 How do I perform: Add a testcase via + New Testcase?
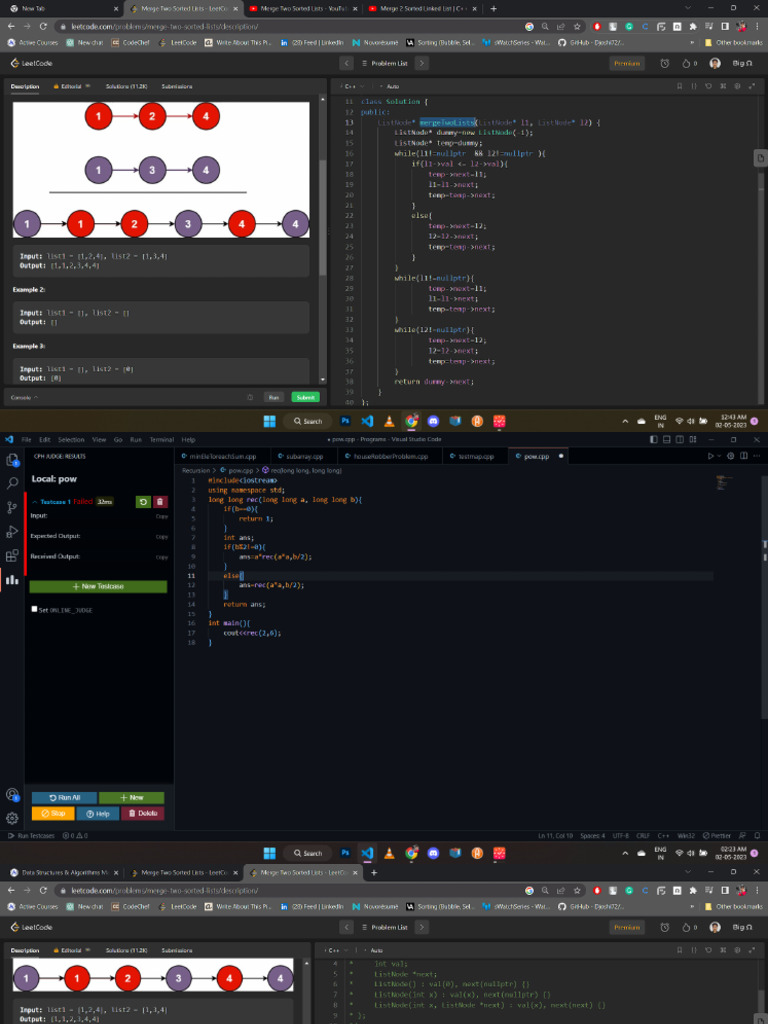click(98, 586)
